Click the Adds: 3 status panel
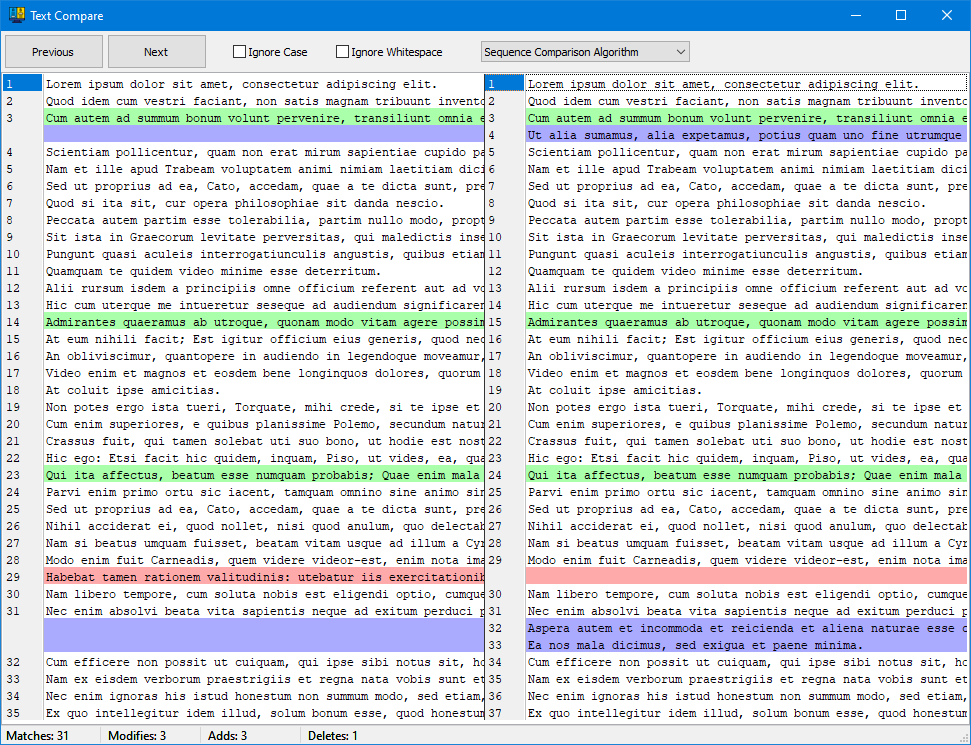The height and width of the screenshot is (745, 971). pos(250,736)
